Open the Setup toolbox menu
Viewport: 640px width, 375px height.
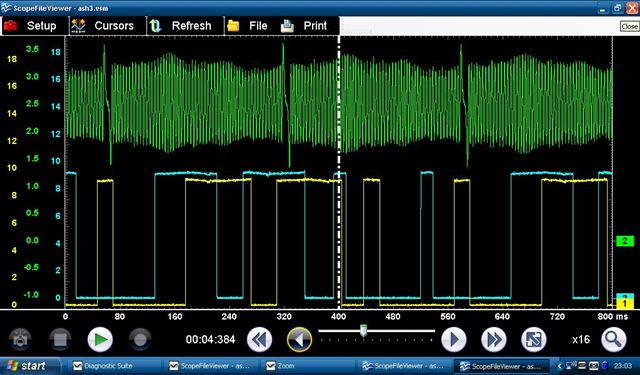point(34,26)
